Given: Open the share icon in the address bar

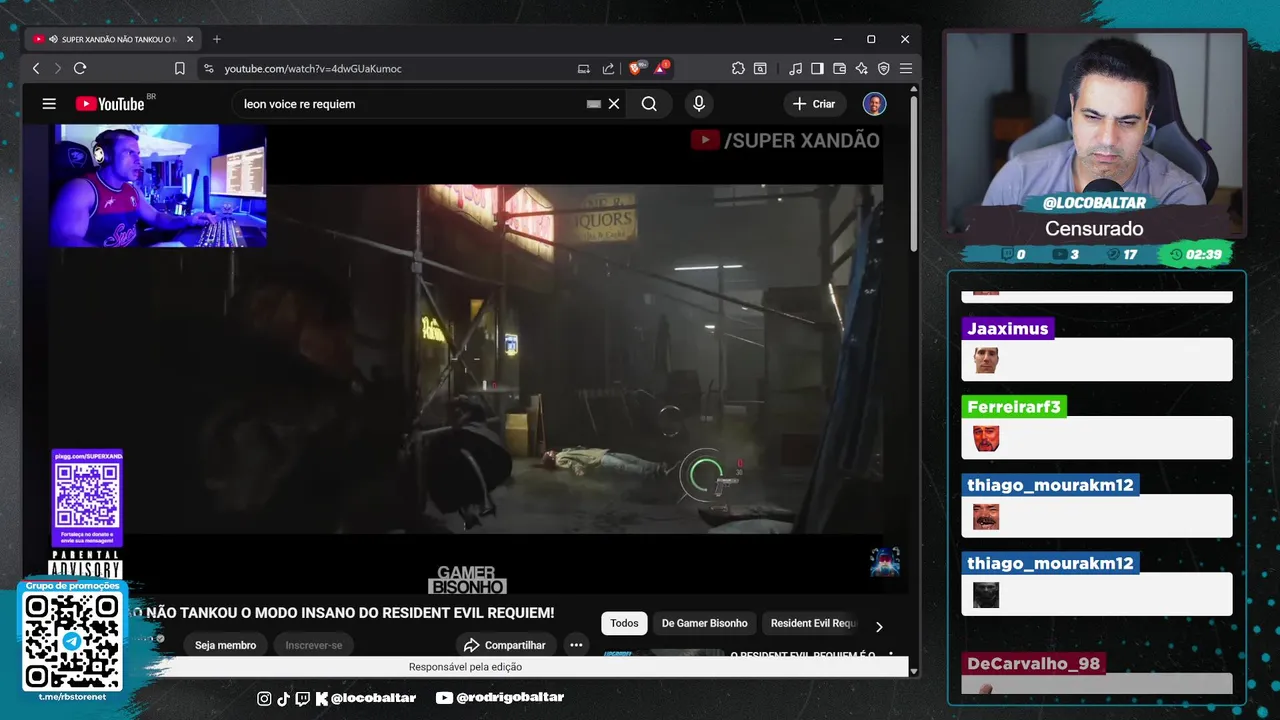Looking at the screenshot, I should [608, 69].
